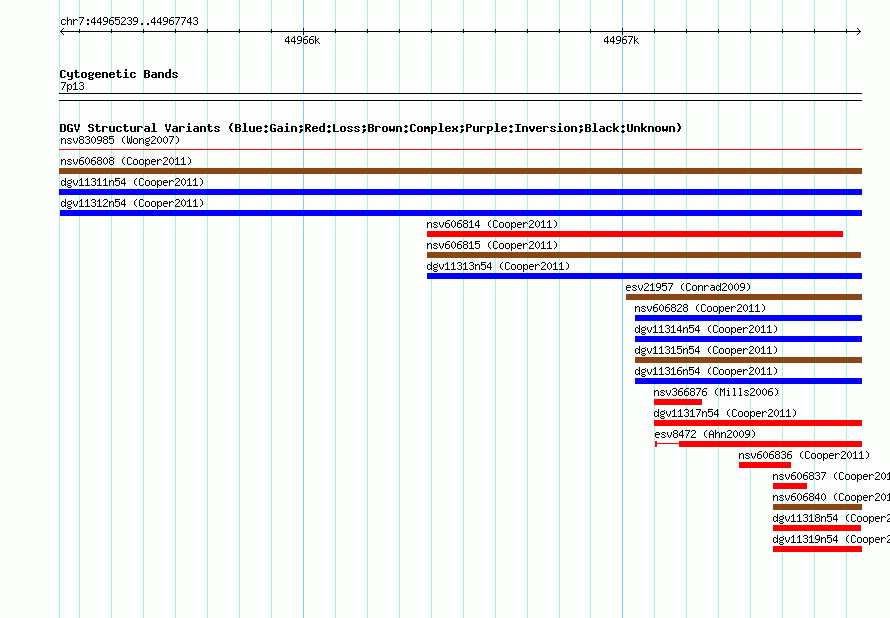Click the blue nsv606828 gain bar

coord(748,318)
